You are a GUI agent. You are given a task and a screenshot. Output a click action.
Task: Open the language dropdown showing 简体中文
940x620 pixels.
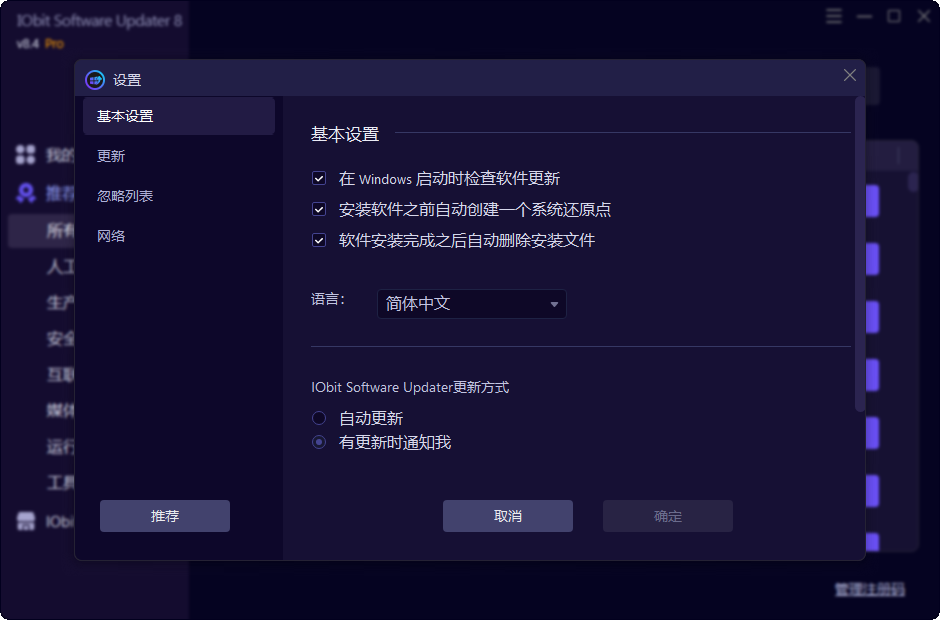(x=471, y=304)
